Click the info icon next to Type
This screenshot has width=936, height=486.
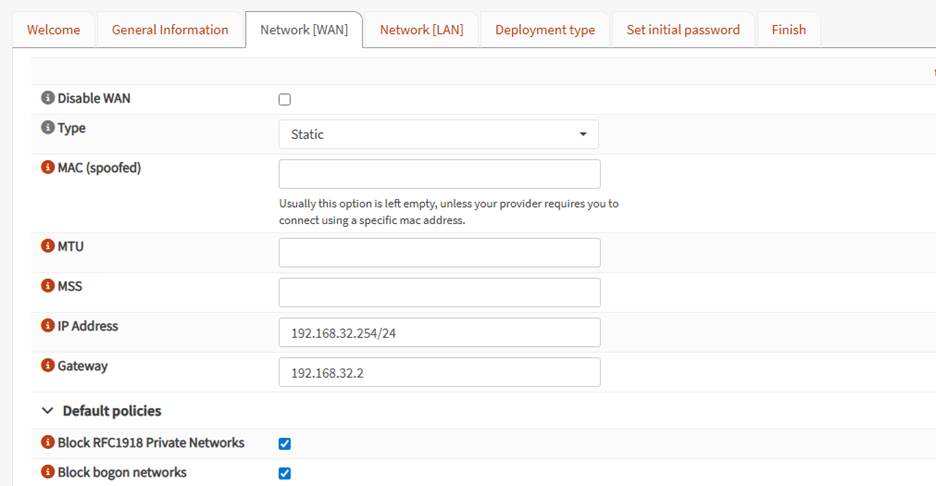47,128
